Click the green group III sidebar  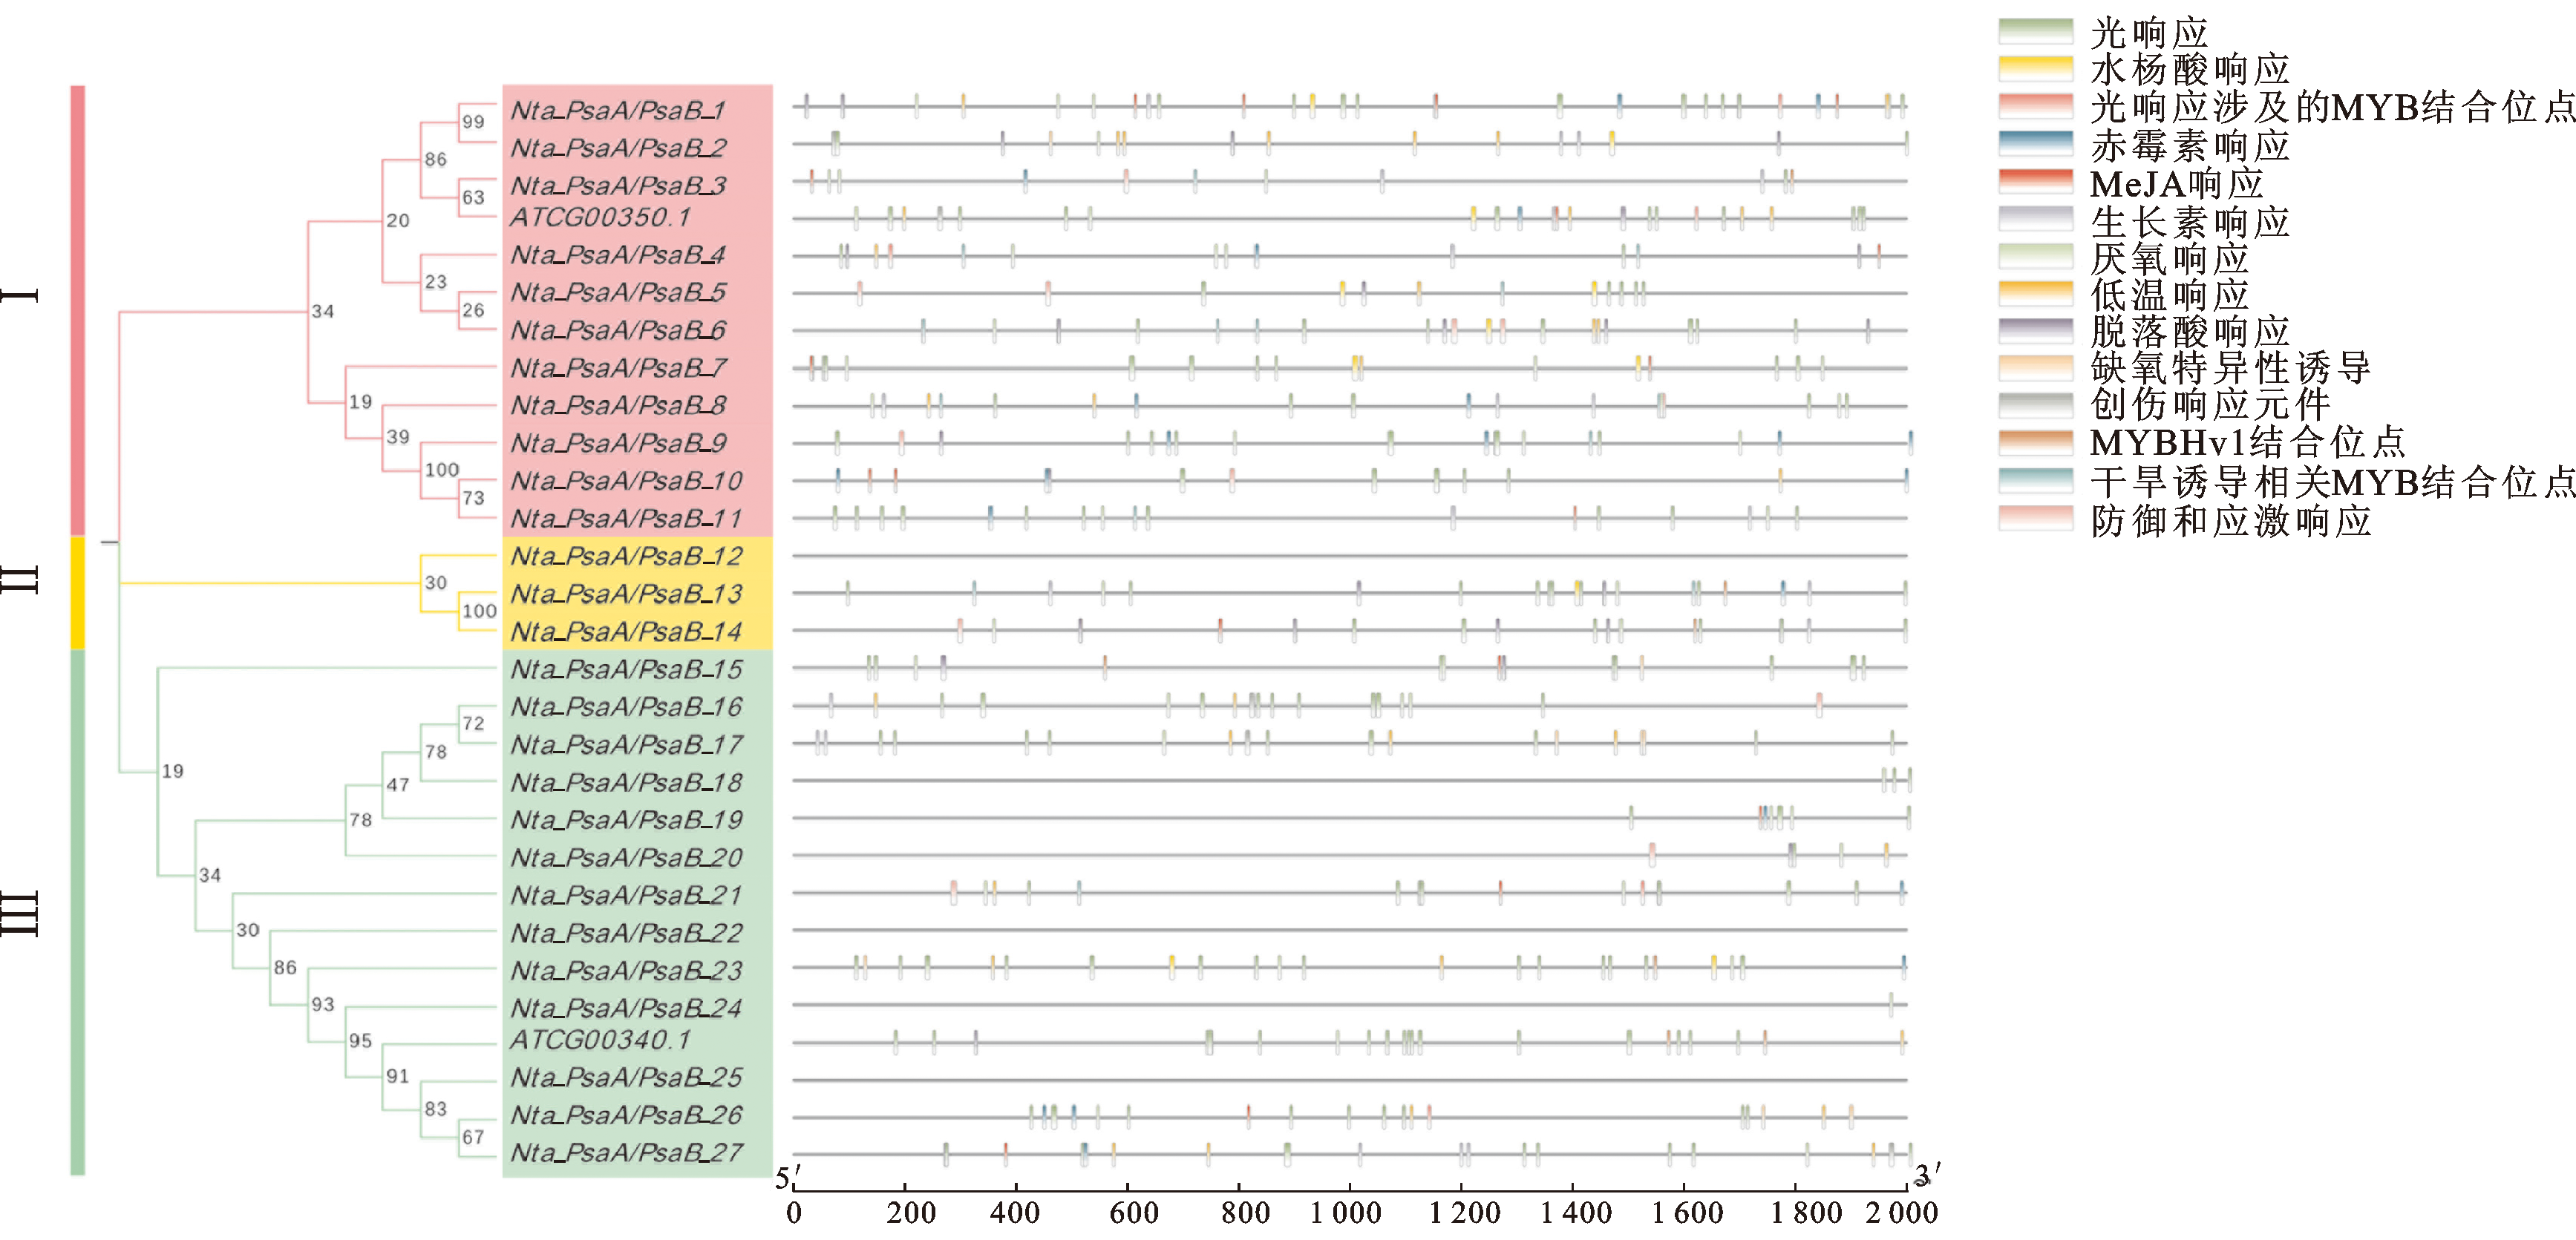(x=78, y=912)
